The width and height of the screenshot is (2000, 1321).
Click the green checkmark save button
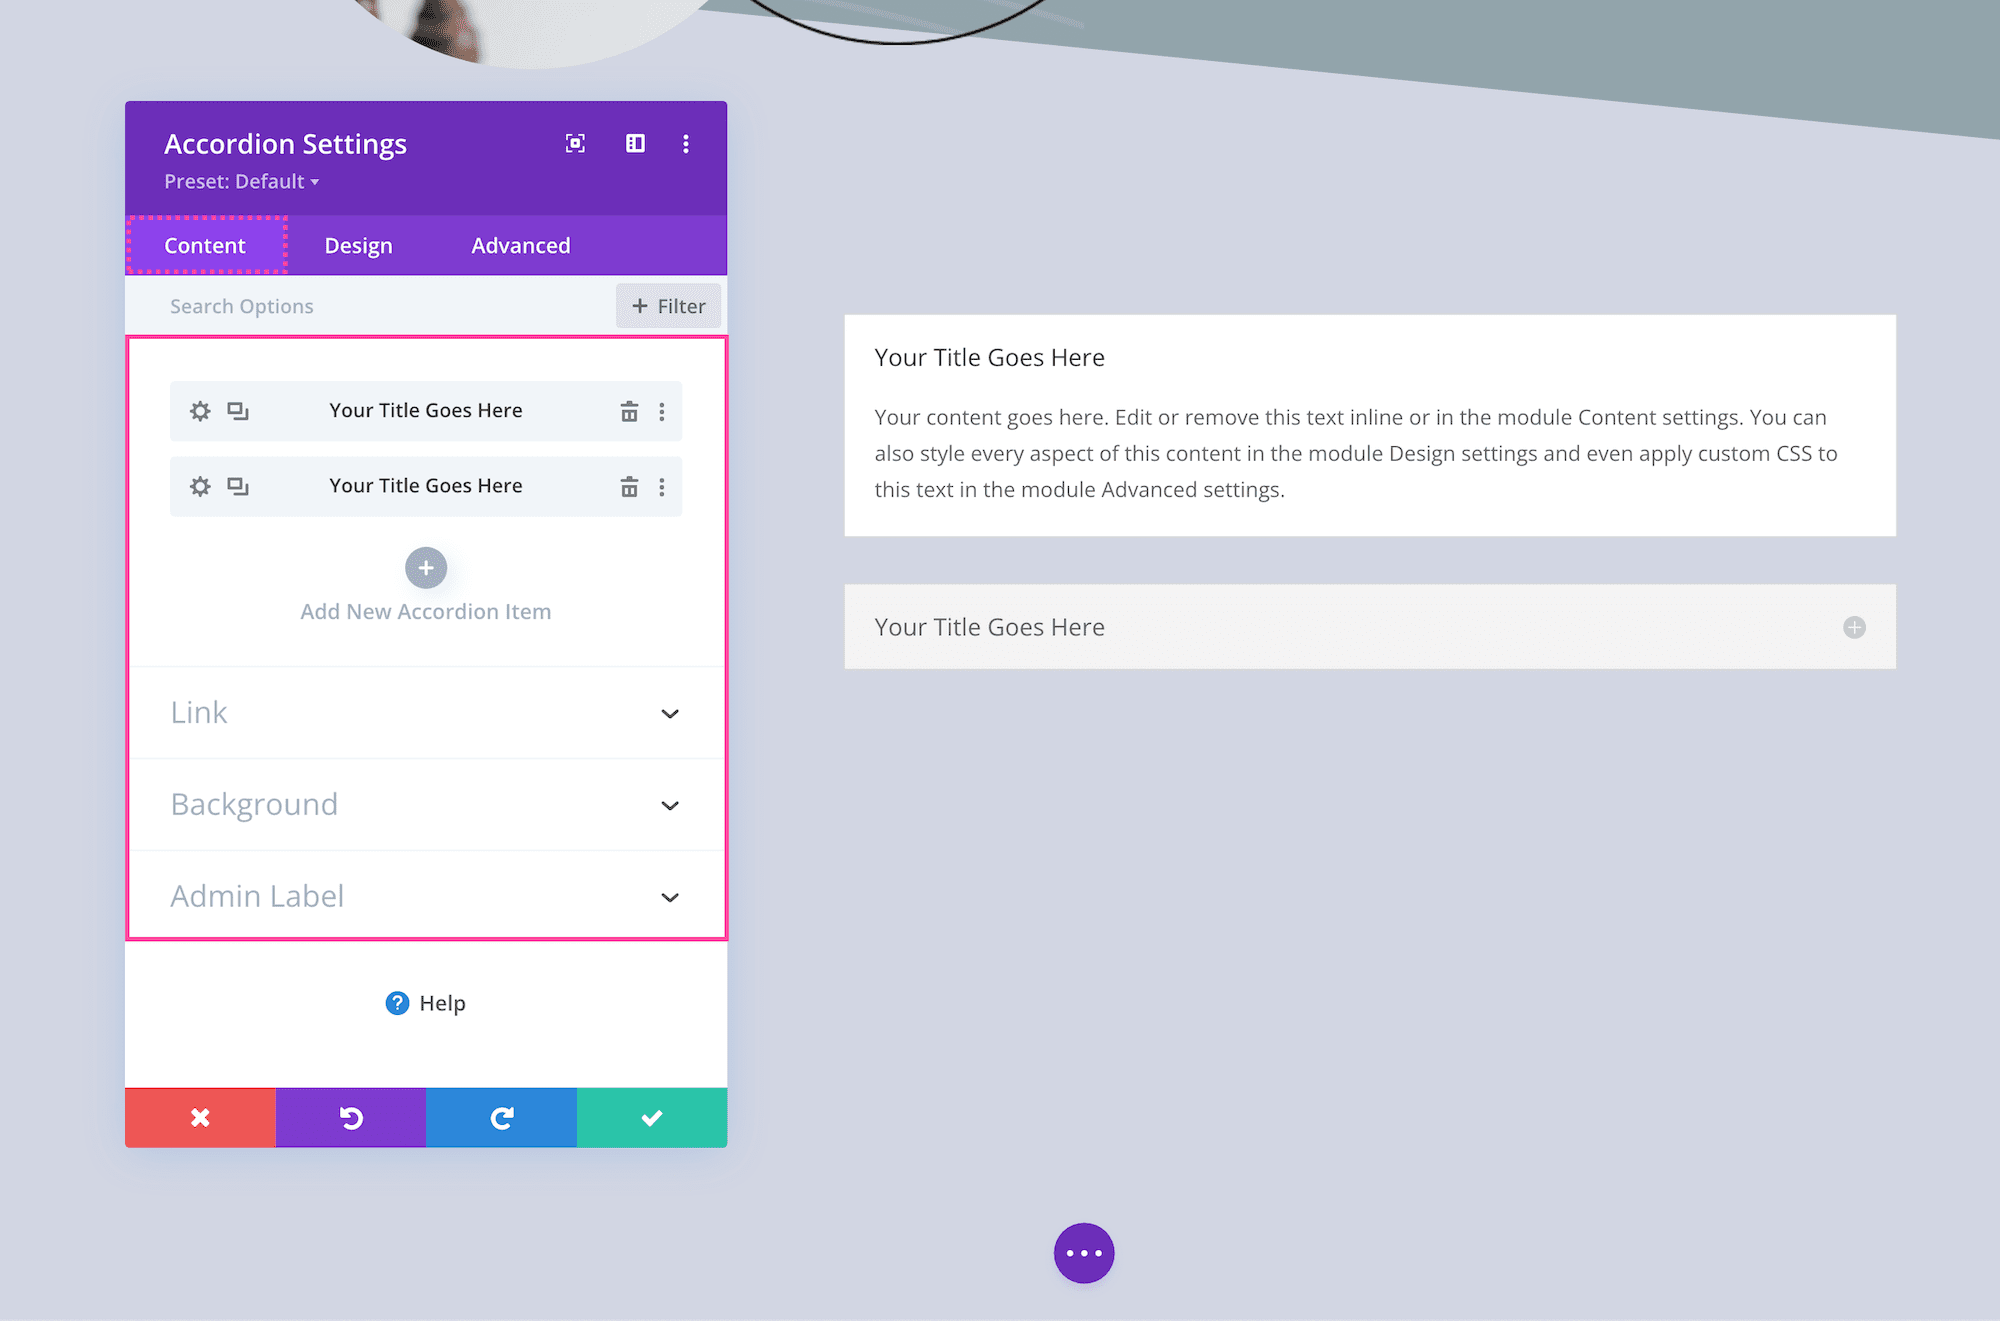click(651, 1116)
